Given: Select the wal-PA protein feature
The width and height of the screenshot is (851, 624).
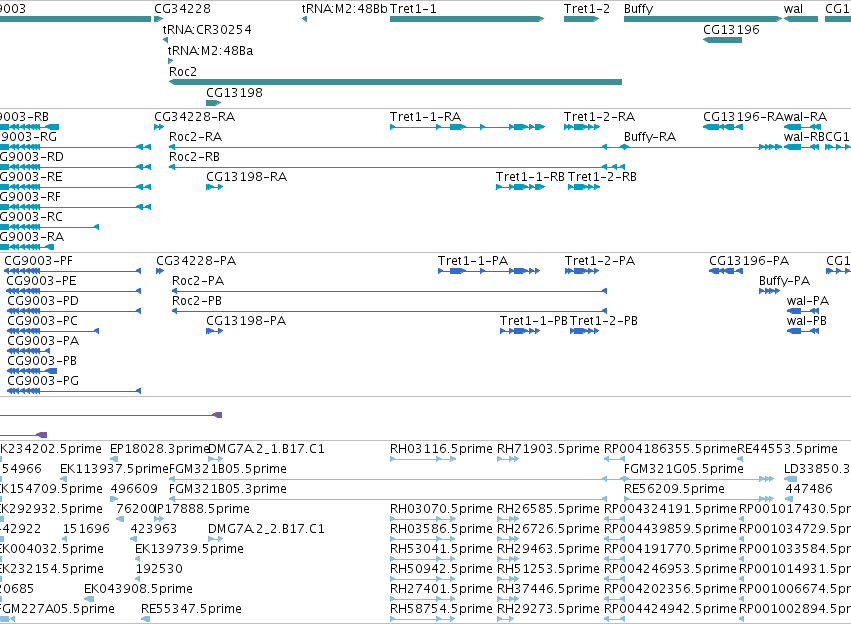Looking at the screenshot, I should 803,311.
